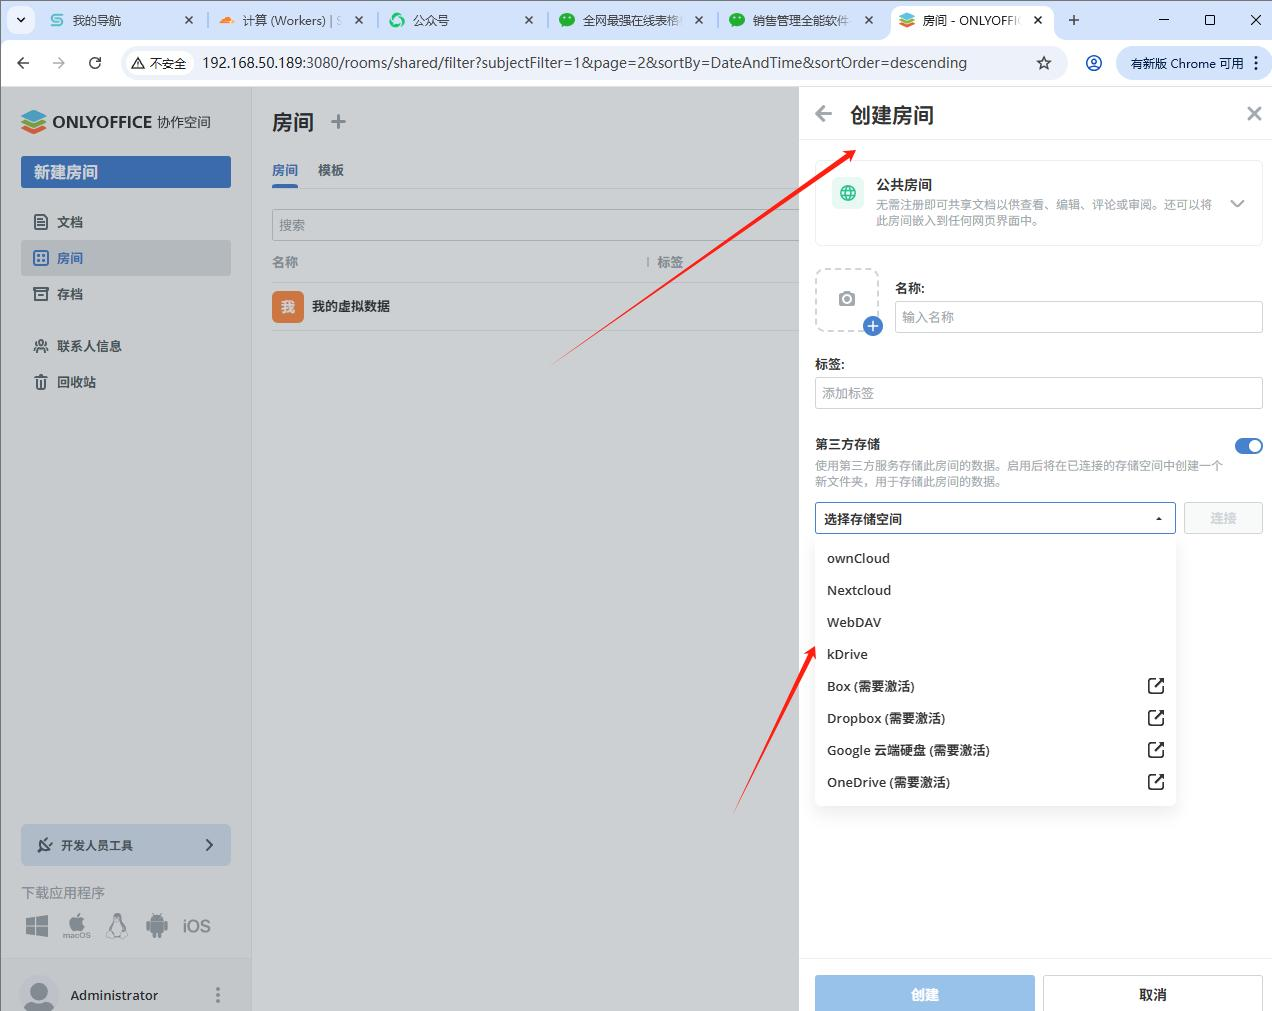Switch to the 房间 rooms tab
The width and height of the screenshot is (1272, 1011).
point(285,170)
